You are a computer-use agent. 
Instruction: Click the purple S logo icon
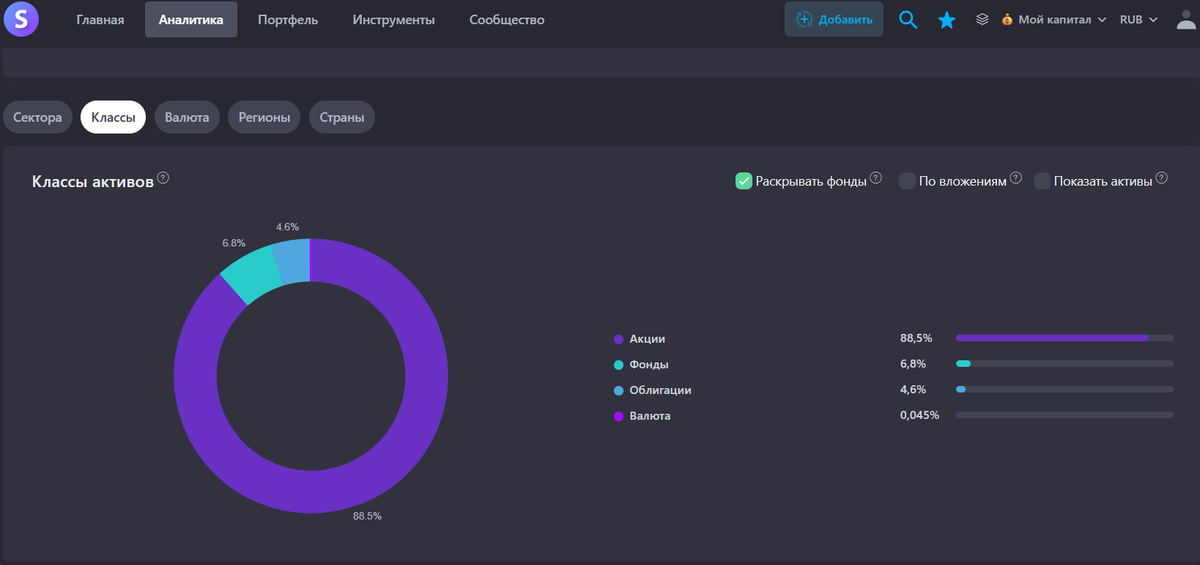pyautogui.click(x=21, y=19)
